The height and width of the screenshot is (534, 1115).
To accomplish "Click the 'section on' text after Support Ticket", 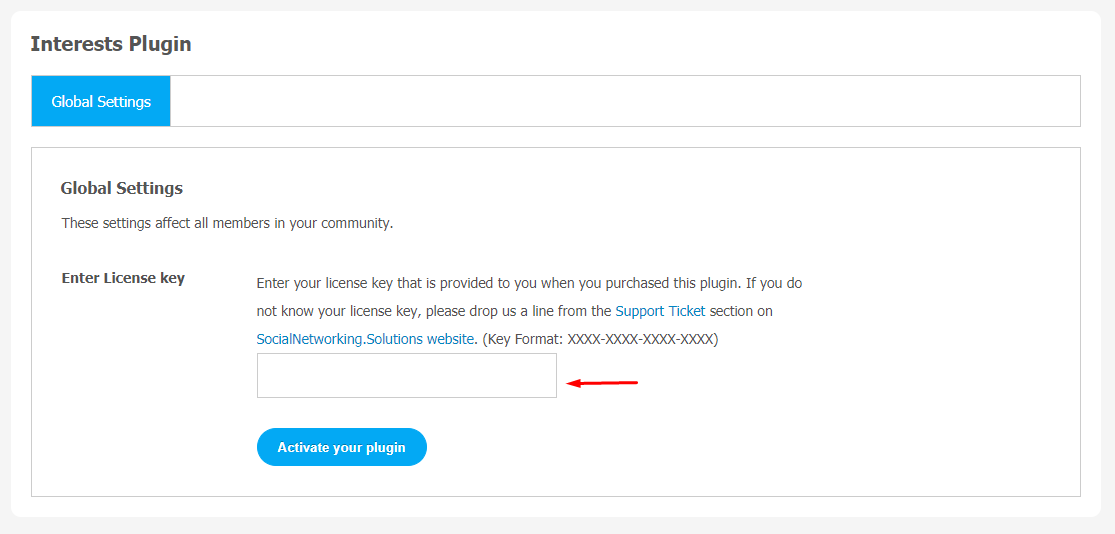I will tap(741, 311).
